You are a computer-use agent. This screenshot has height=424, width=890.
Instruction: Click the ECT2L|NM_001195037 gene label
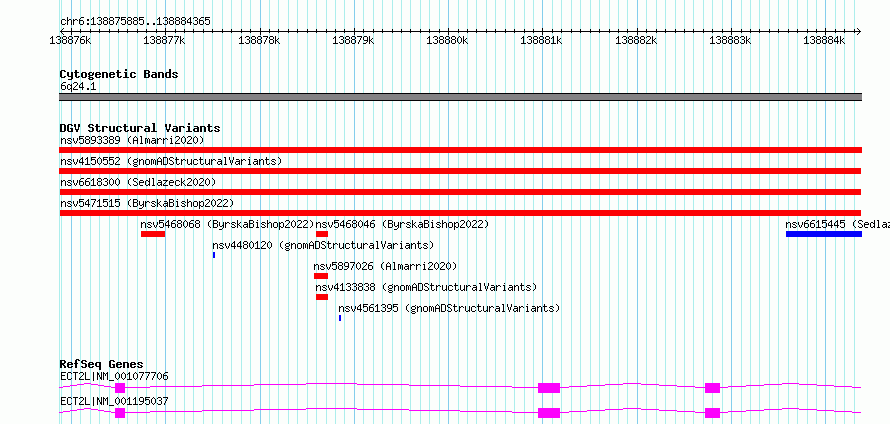[114, 401]
